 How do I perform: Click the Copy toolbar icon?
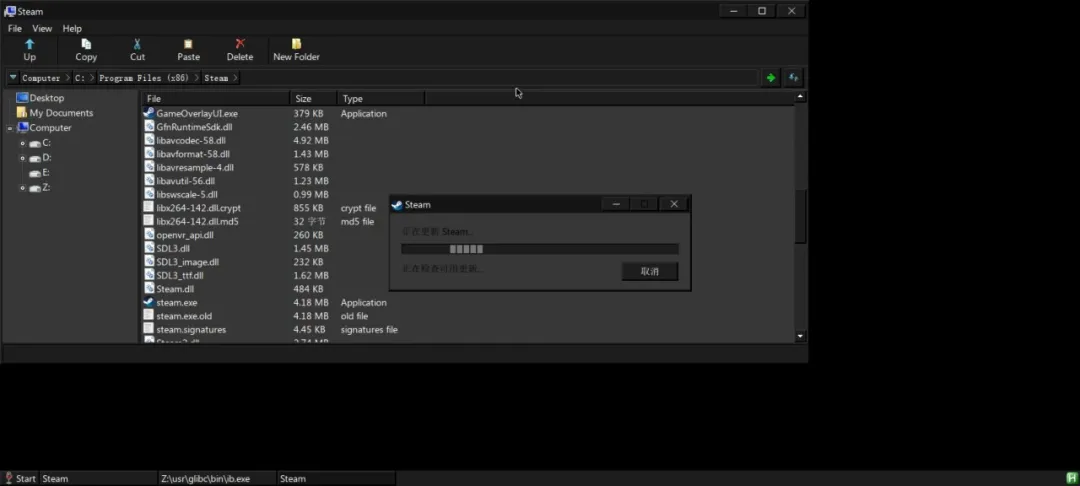coord(86,44)
